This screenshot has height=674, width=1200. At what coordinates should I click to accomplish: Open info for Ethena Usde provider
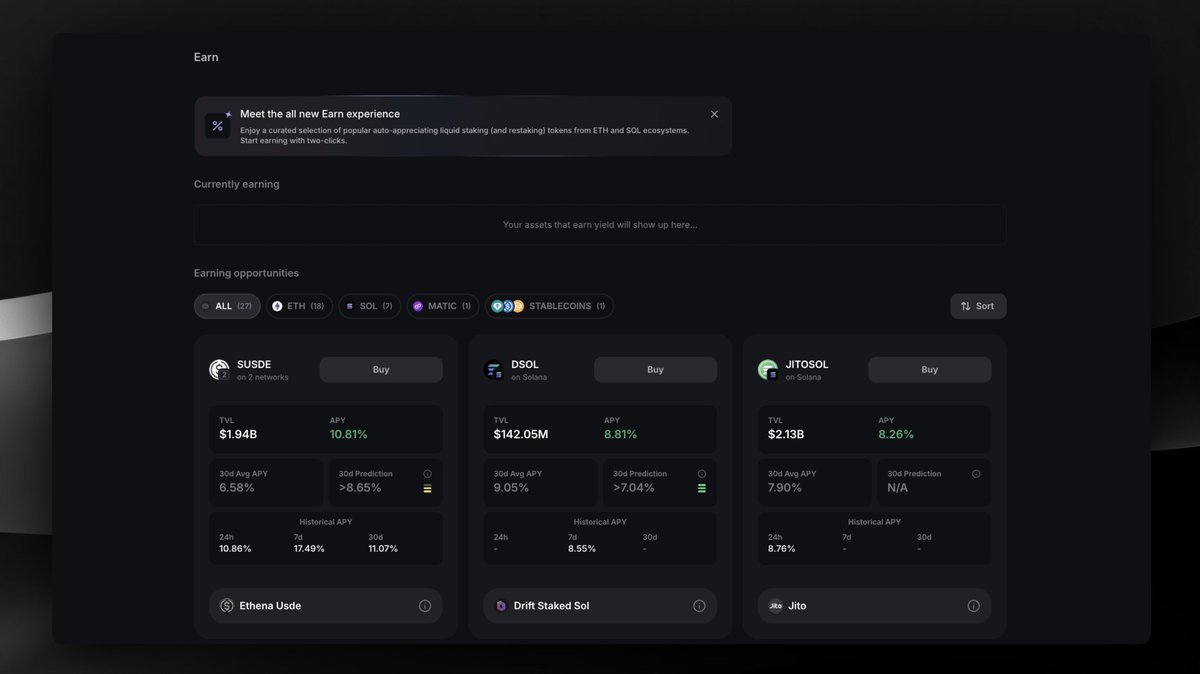pyautogui.click(x=425, y=606)
